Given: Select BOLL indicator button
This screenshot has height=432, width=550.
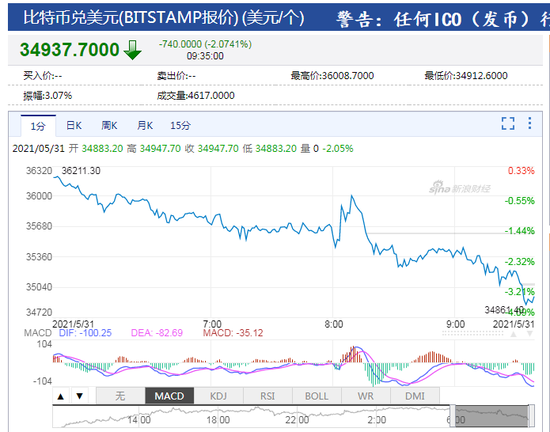Looking at the screenshot, I should 317,396.
